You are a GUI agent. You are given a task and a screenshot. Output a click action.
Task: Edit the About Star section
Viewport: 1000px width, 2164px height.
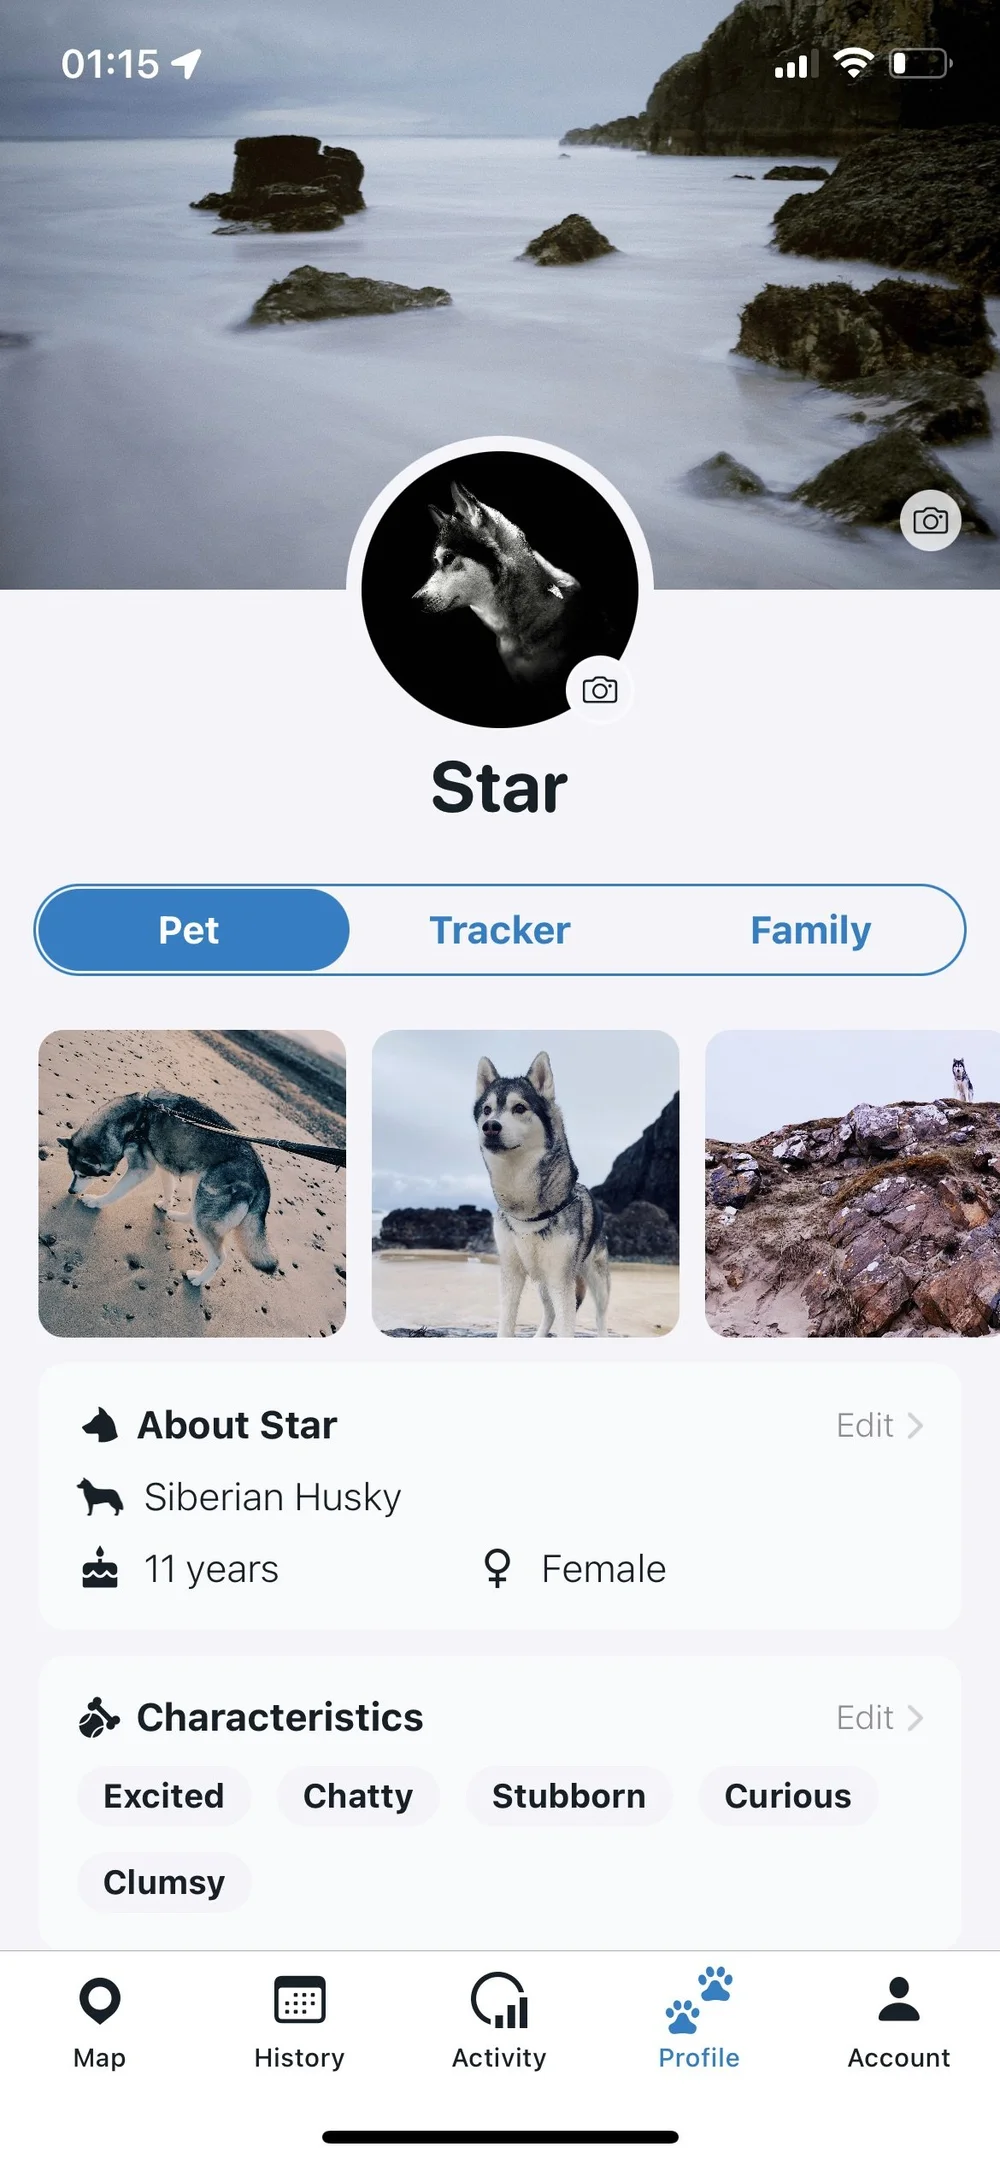pos(864,1425)
